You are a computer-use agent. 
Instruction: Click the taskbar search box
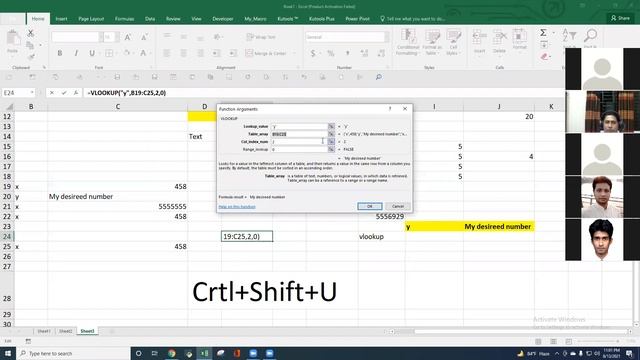pyautogui.click(x=73, y=353)
